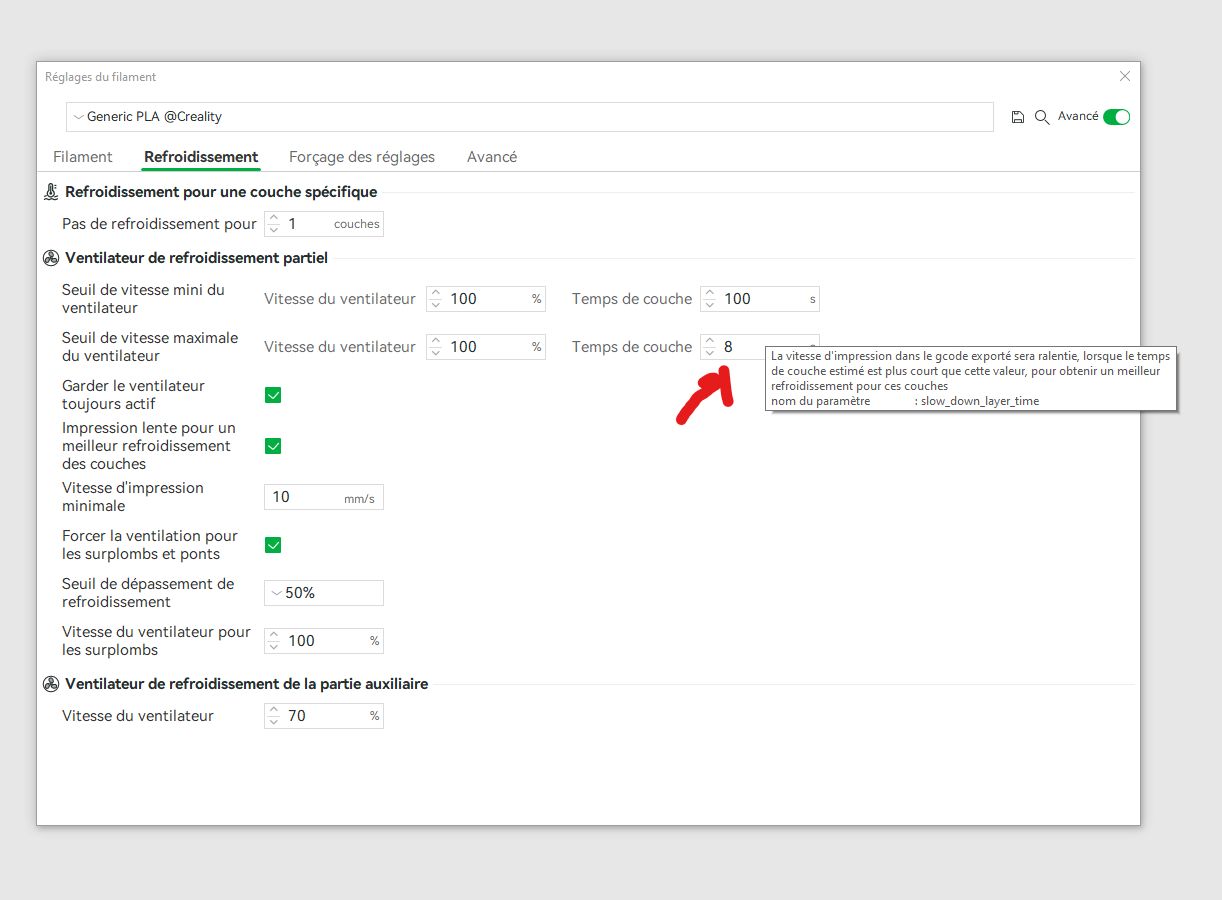Uncheck forced ventilation for overhangs and bridges

click(273, 545)
